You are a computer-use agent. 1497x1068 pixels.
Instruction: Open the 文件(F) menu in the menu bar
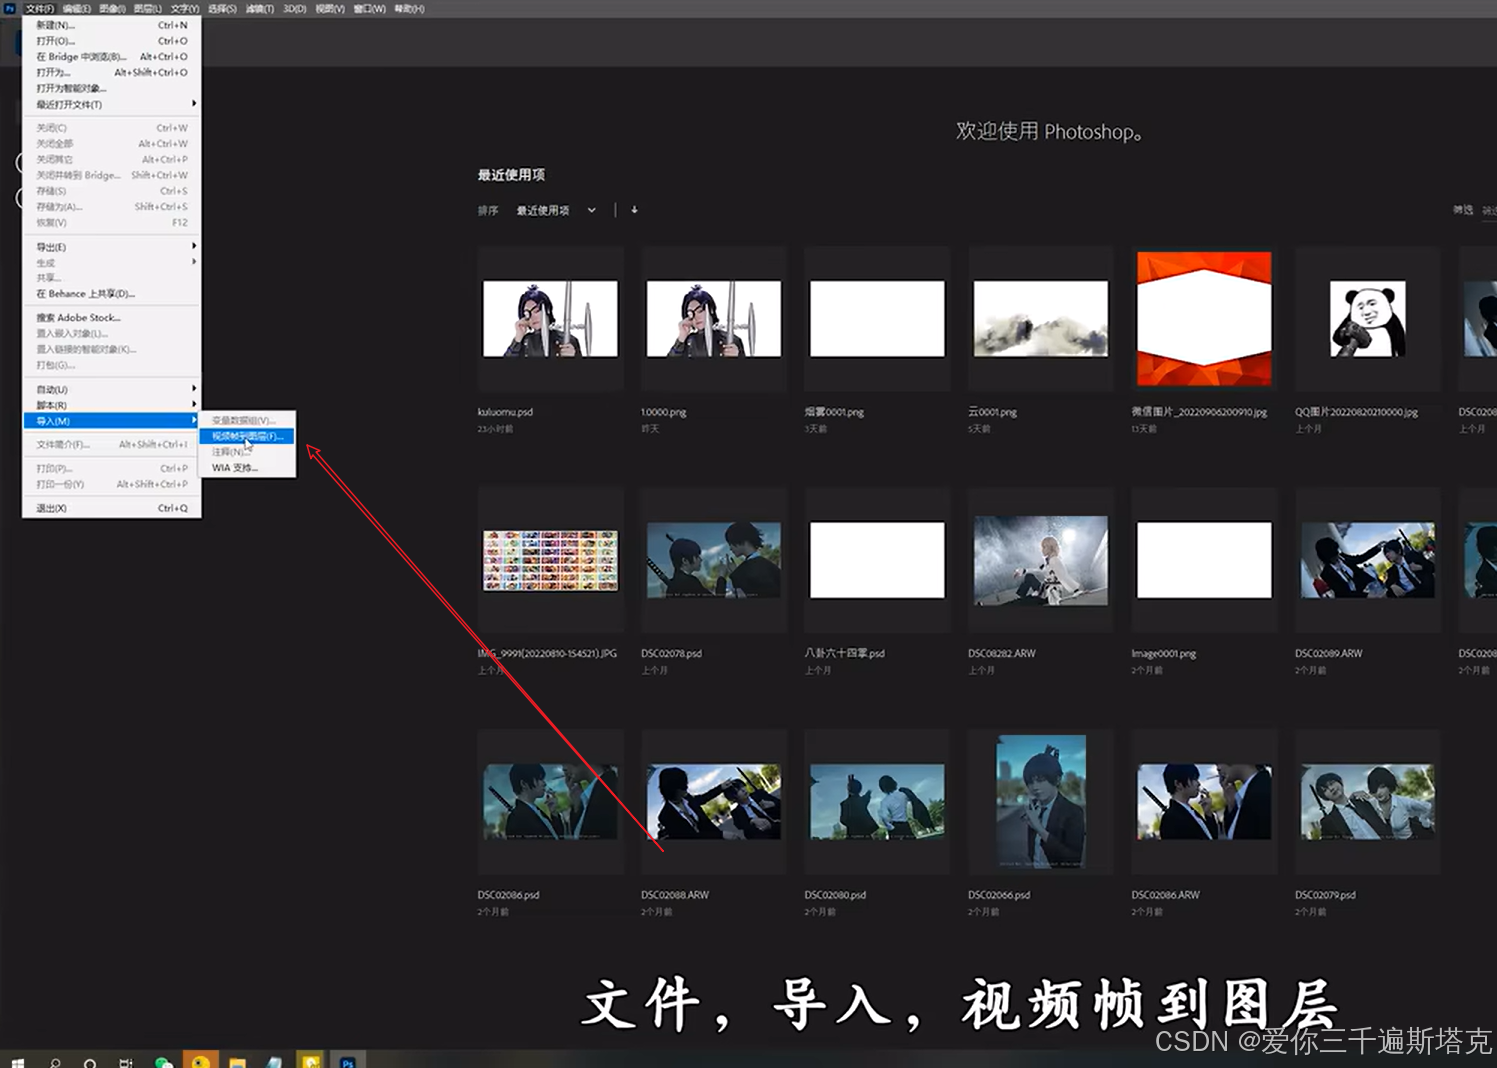[40, 8]
